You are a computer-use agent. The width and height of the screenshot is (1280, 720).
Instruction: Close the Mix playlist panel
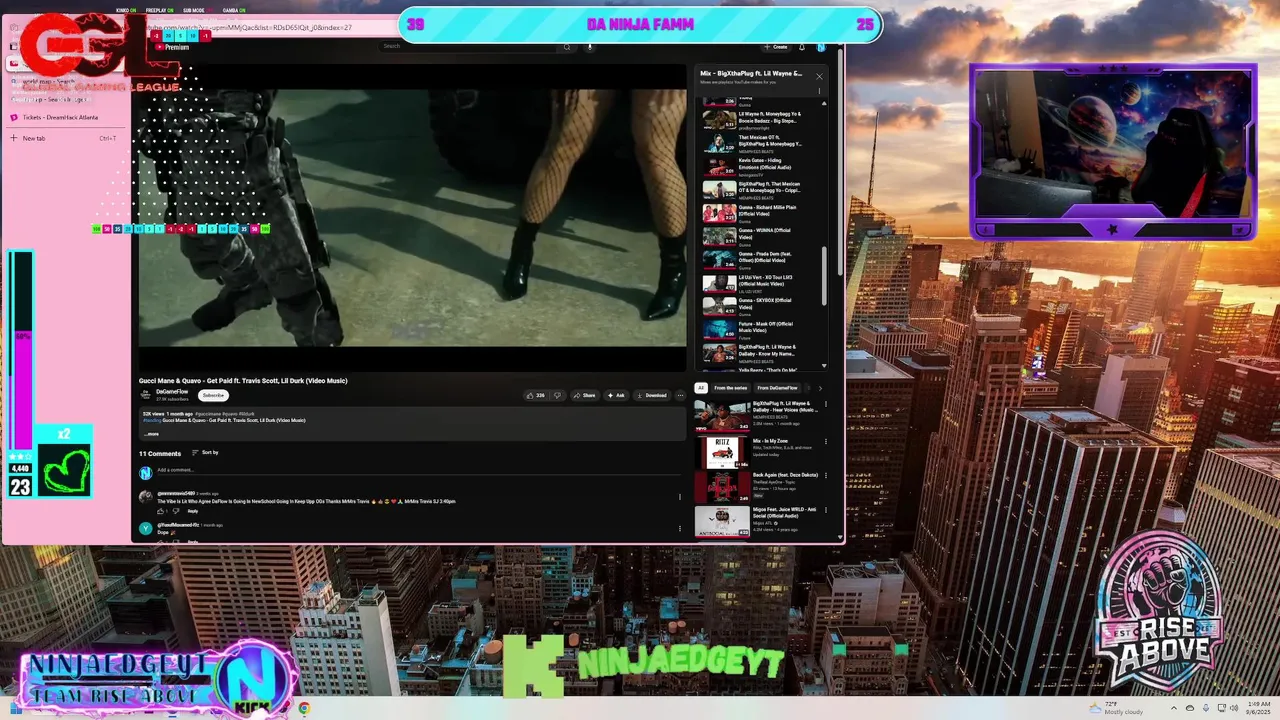coord(819,76)
